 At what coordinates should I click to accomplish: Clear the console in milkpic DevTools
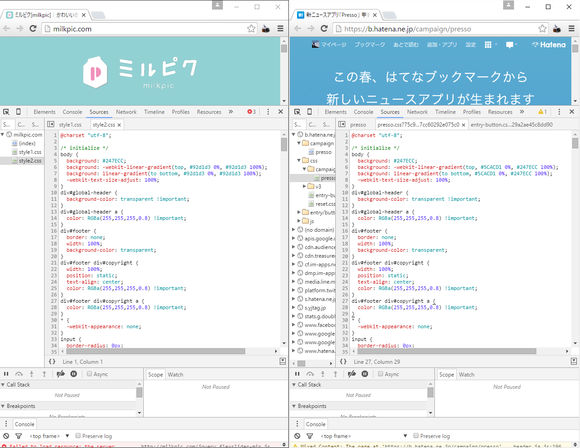pyautogui.click(x=6, y=436)
